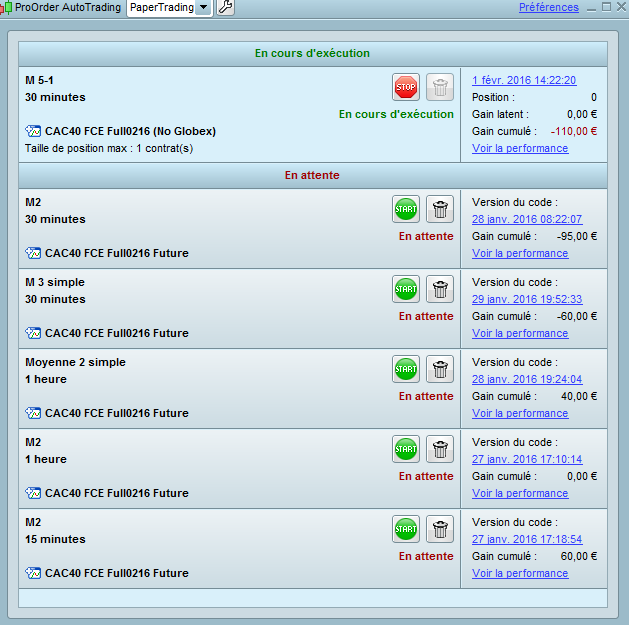Image resolution: width=629 pixels, height=625 pixels.
Task: Select the 'M 5-1' strategy name
Action: (x=39, y=80)
